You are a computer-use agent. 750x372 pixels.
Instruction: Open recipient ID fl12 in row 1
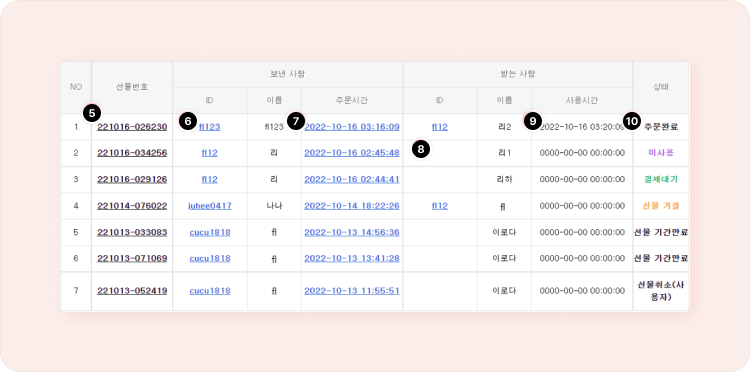[x=440, y=127]
